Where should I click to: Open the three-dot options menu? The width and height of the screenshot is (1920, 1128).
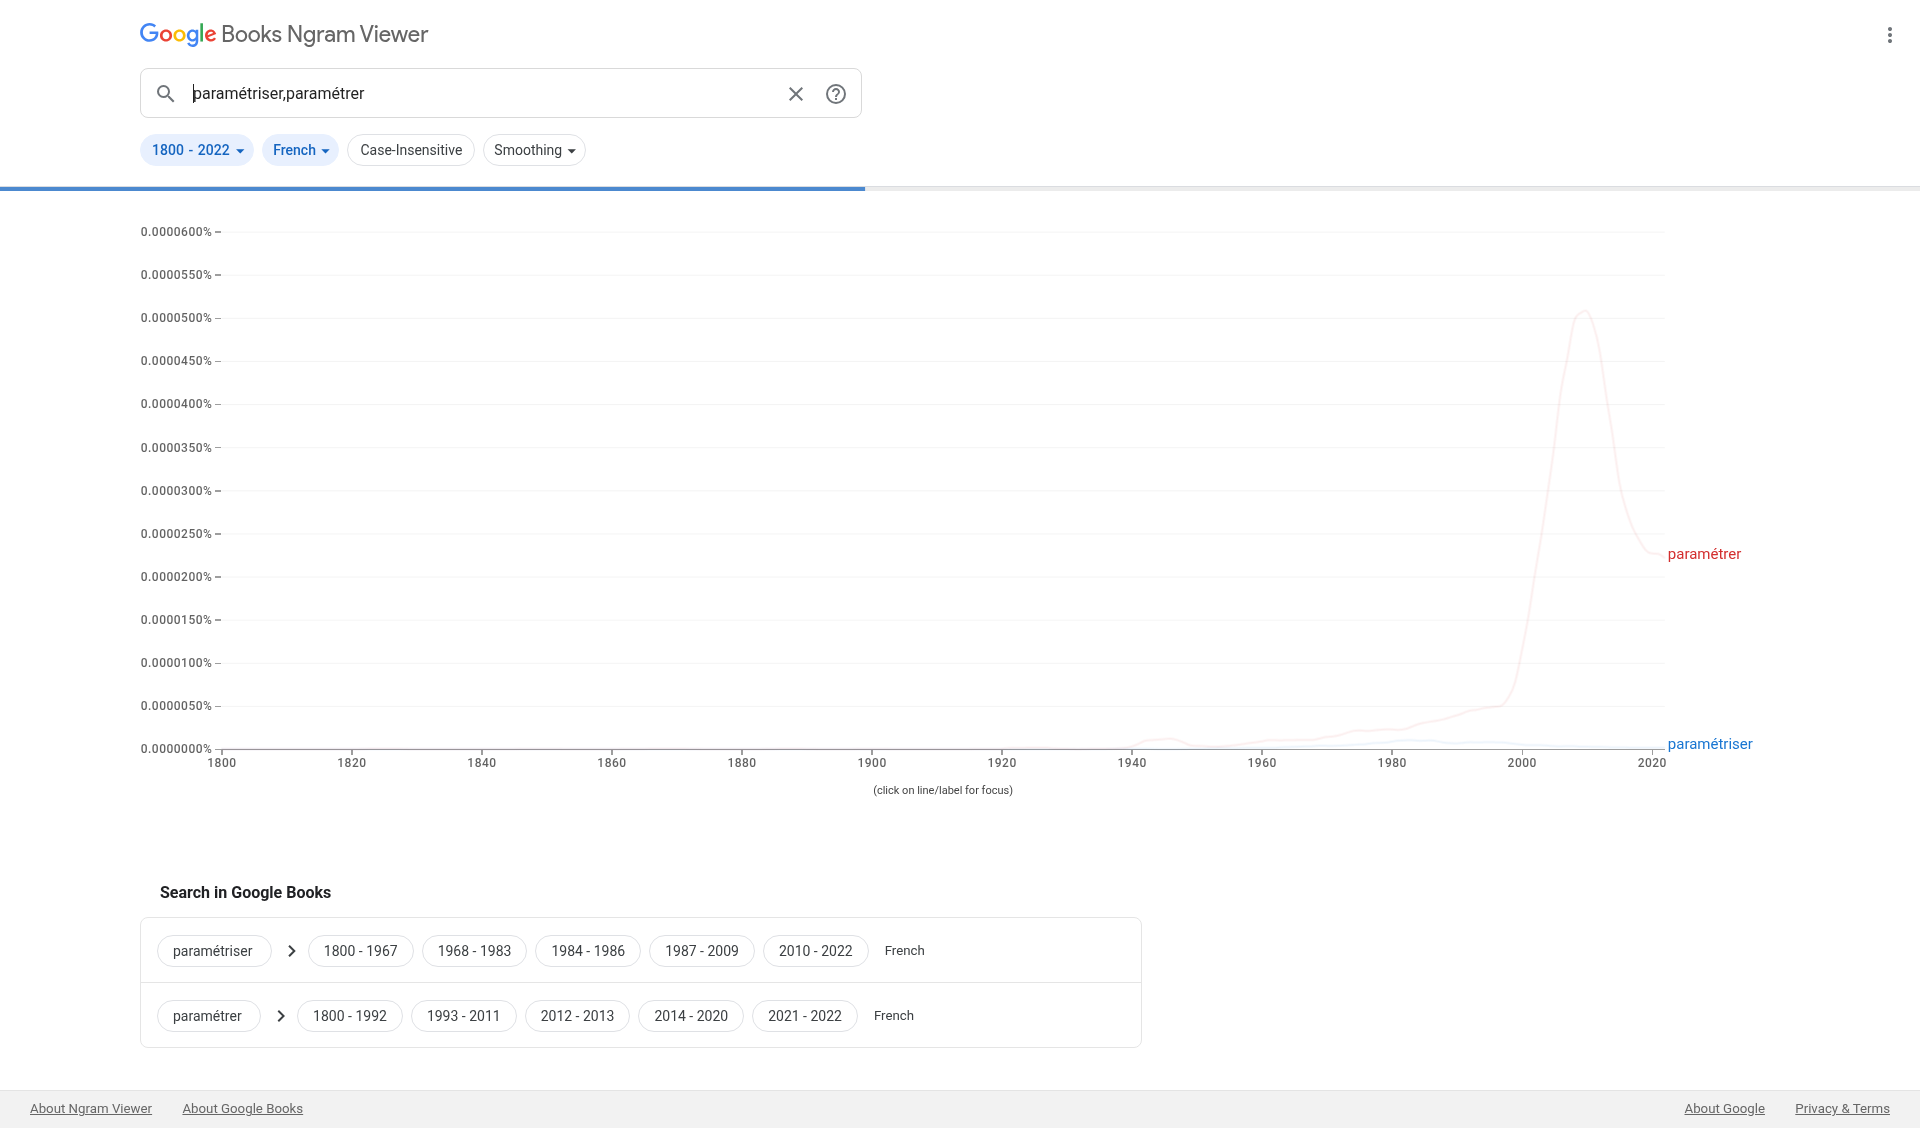(1889, 35)
